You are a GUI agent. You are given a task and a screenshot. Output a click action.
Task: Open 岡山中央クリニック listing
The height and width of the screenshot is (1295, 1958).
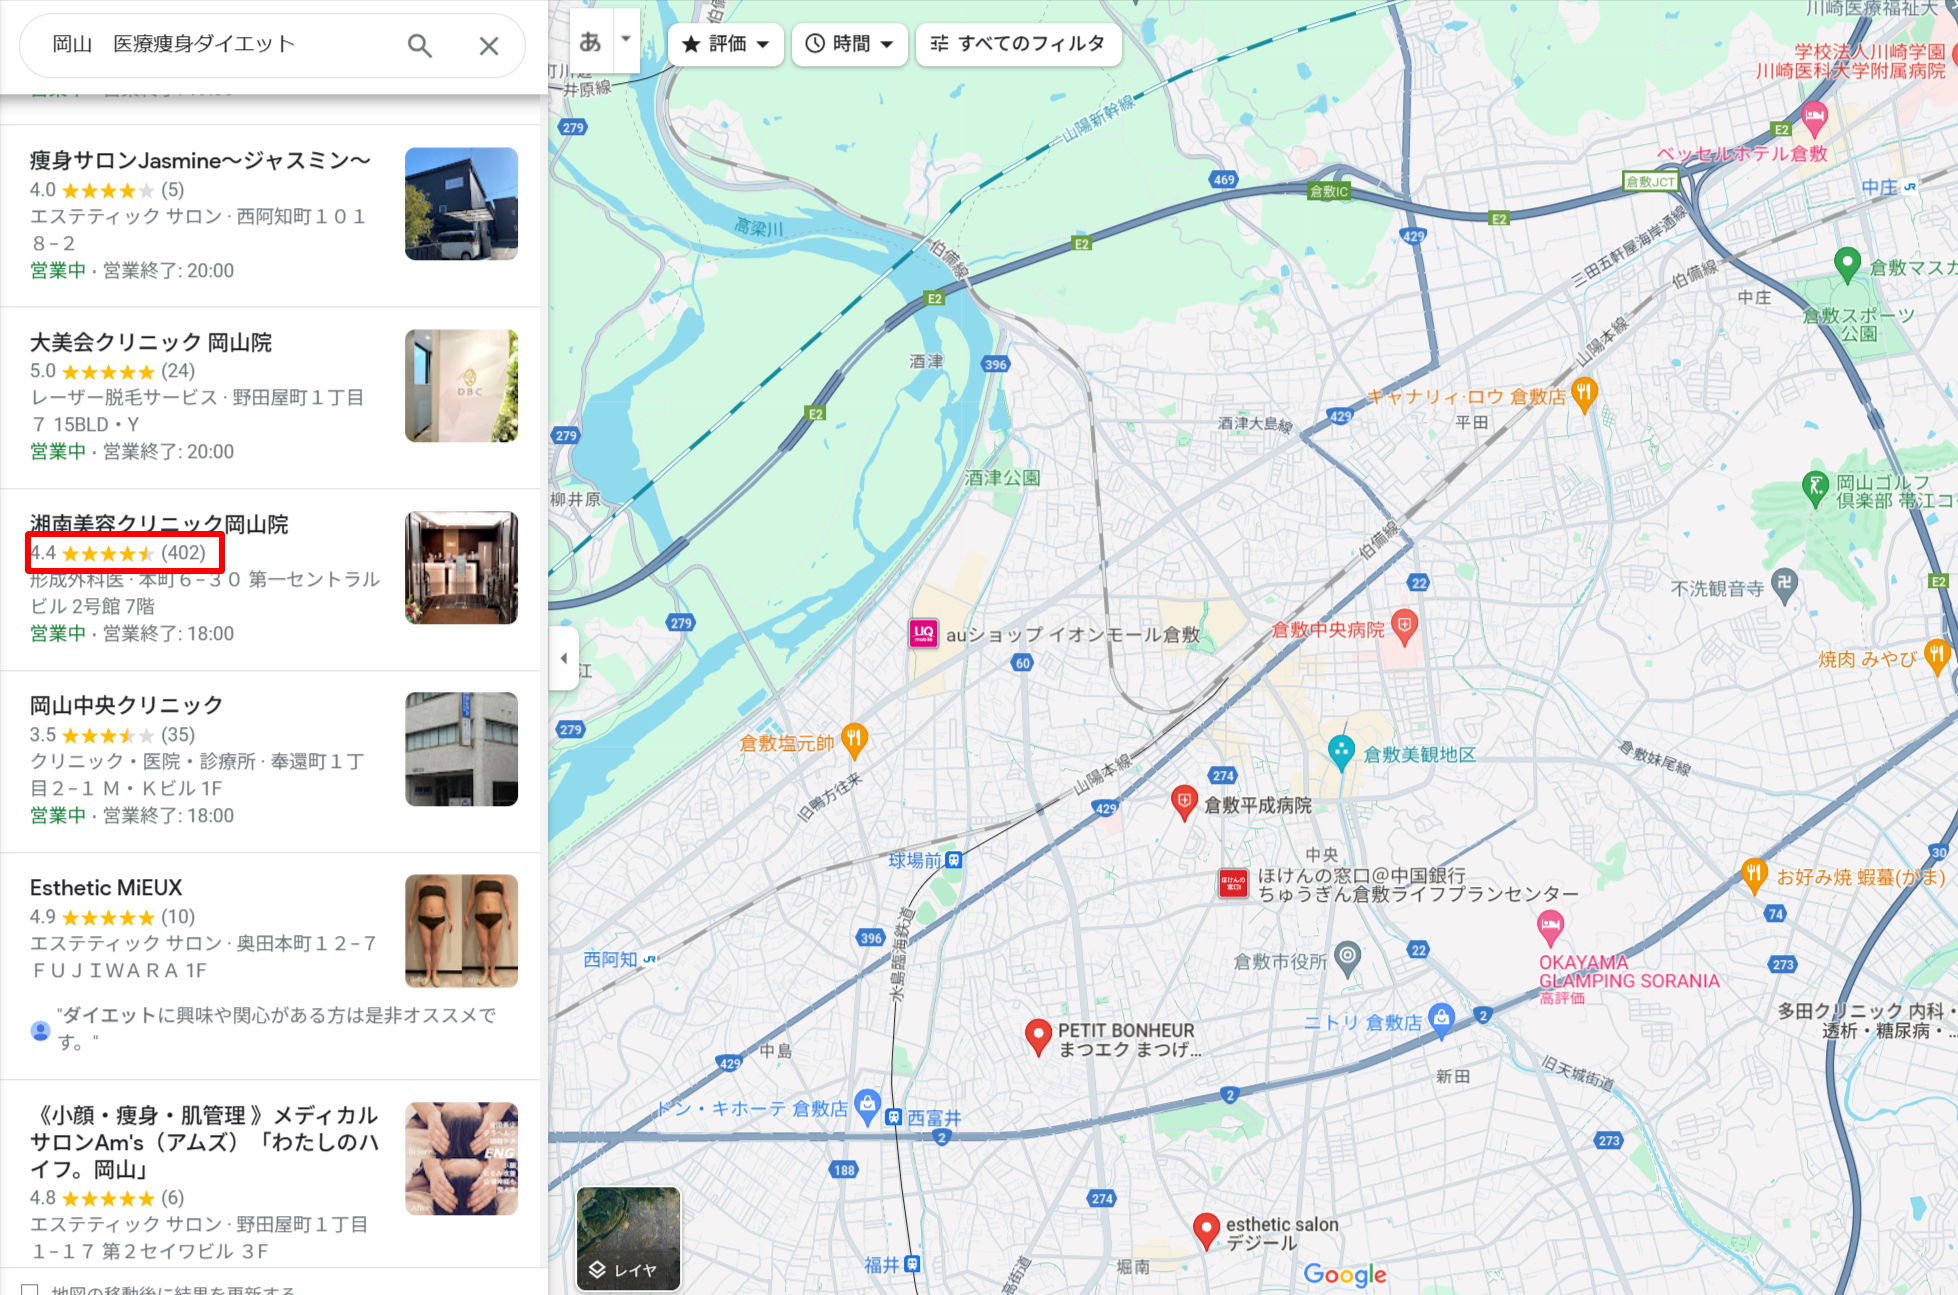(270, 761)
